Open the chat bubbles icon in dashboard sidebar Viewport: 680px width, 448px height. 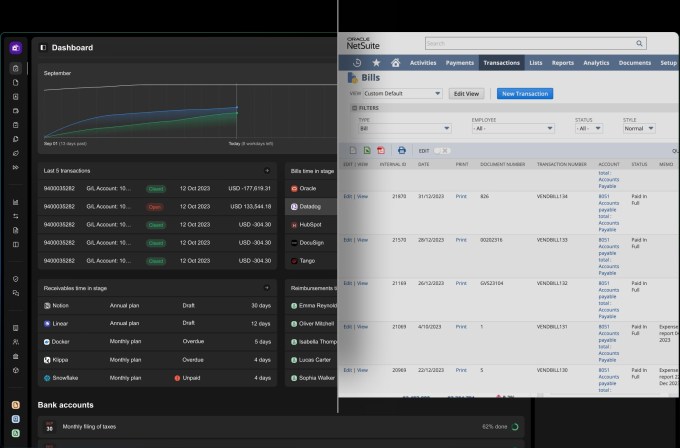click(16, 293)
